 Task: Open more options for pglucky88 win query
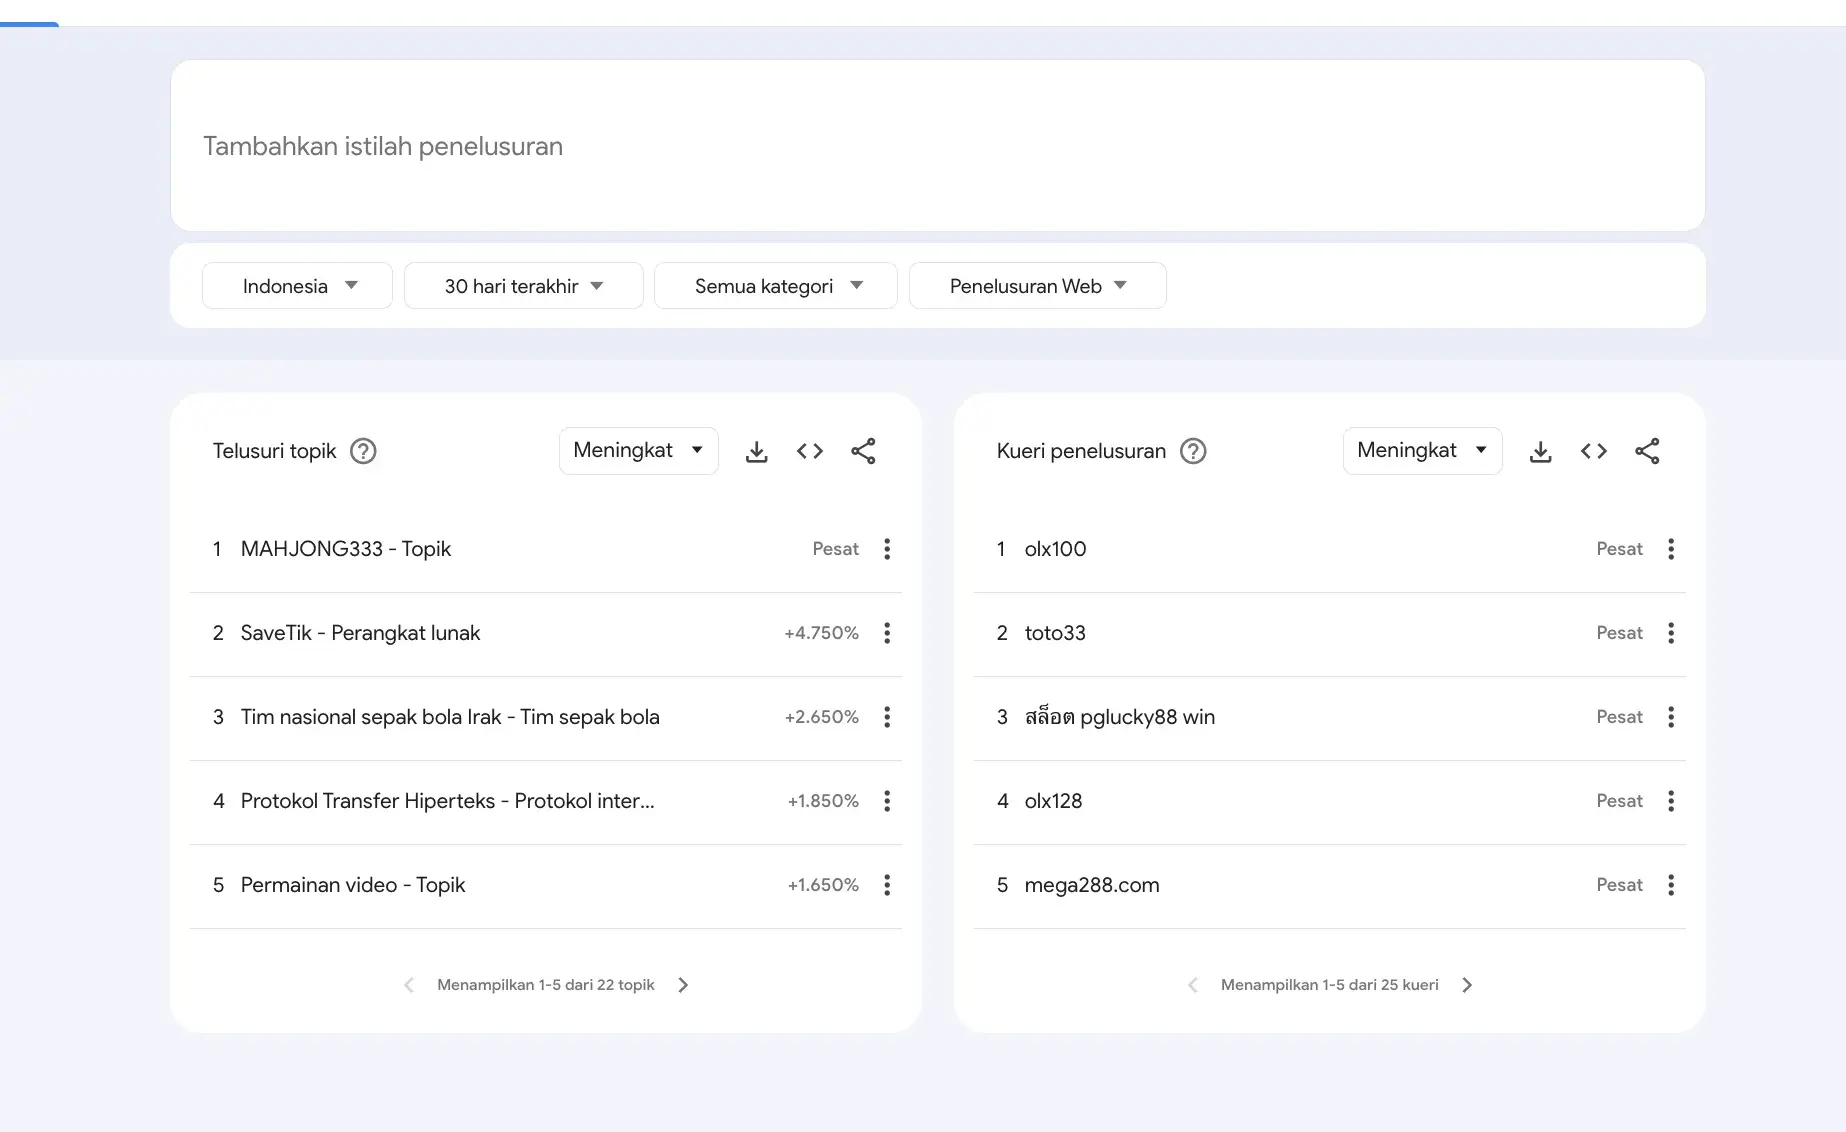pyautogui.click(x=1671, y=717)
